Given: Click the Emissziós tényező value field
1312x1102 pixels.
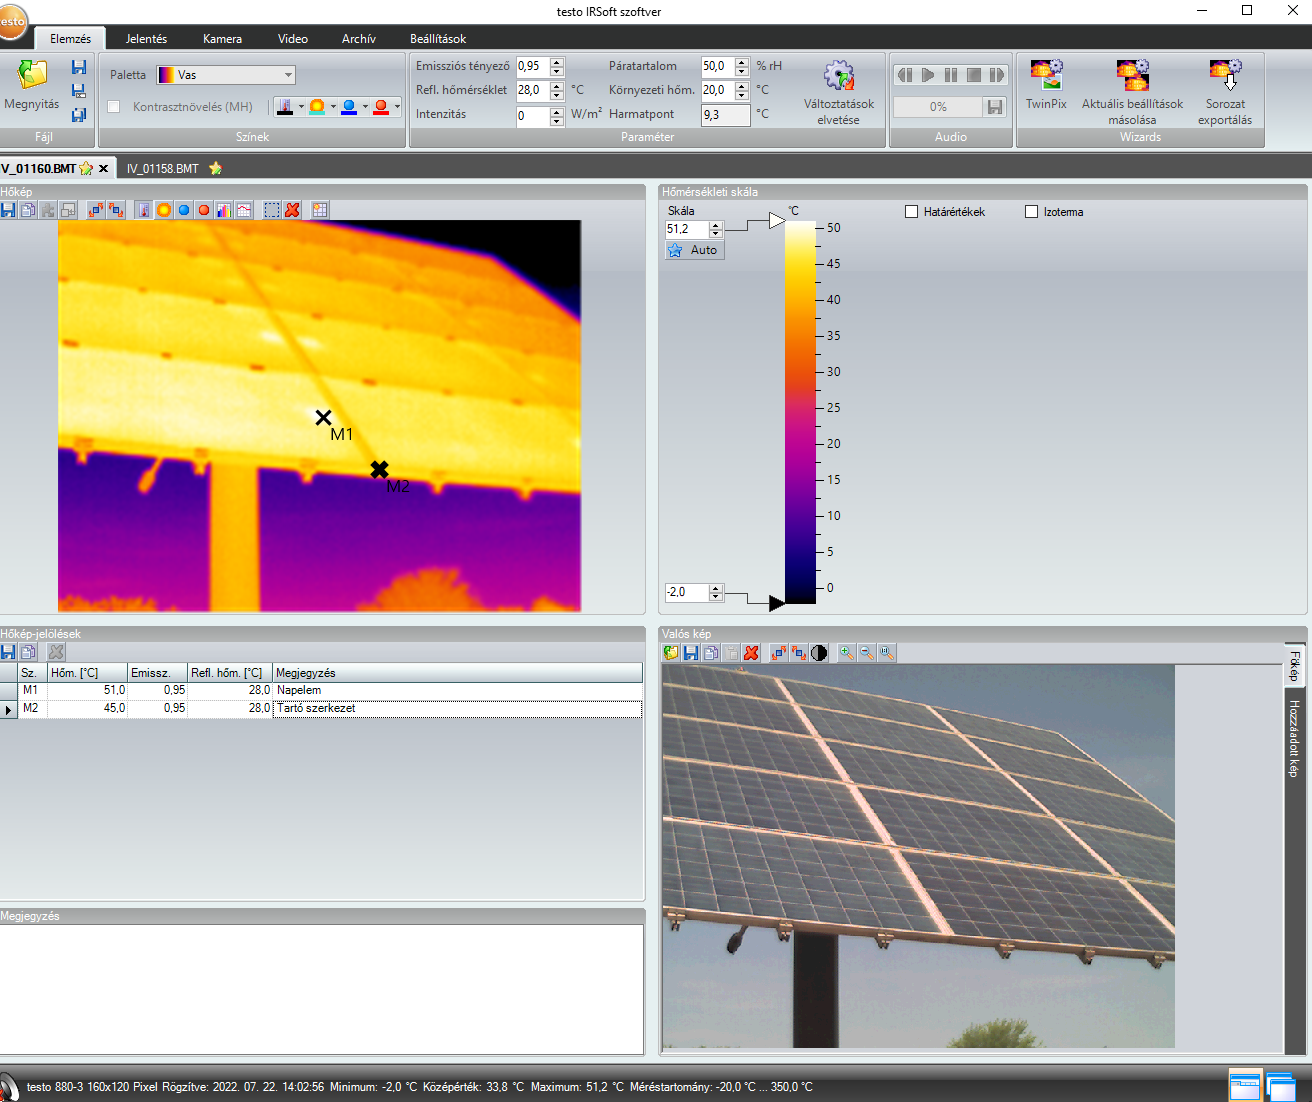Looking at the screenshot, I should (x=532, y=66).
